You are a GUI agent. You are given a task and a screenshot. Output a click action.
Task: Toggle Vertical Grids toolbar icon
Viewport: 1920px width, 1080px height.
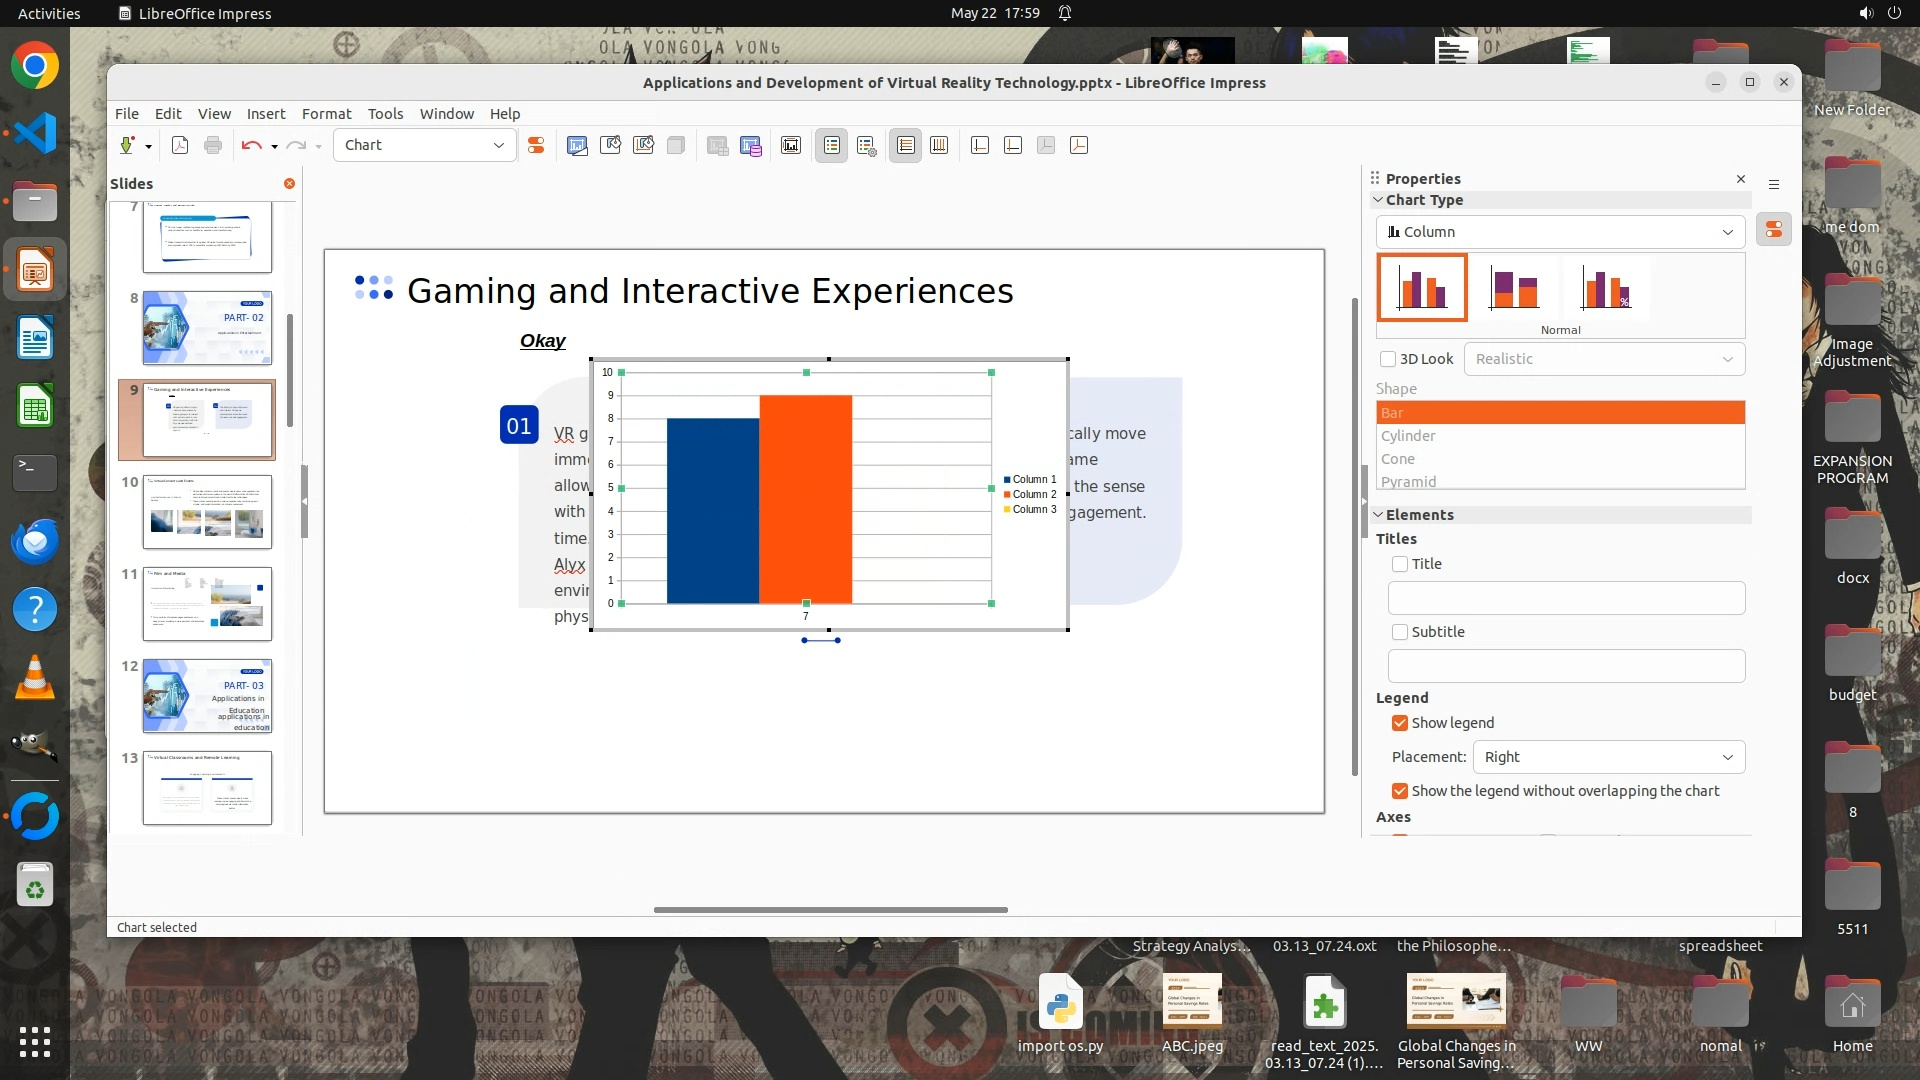pyautogui.click(x=939, y=145)
